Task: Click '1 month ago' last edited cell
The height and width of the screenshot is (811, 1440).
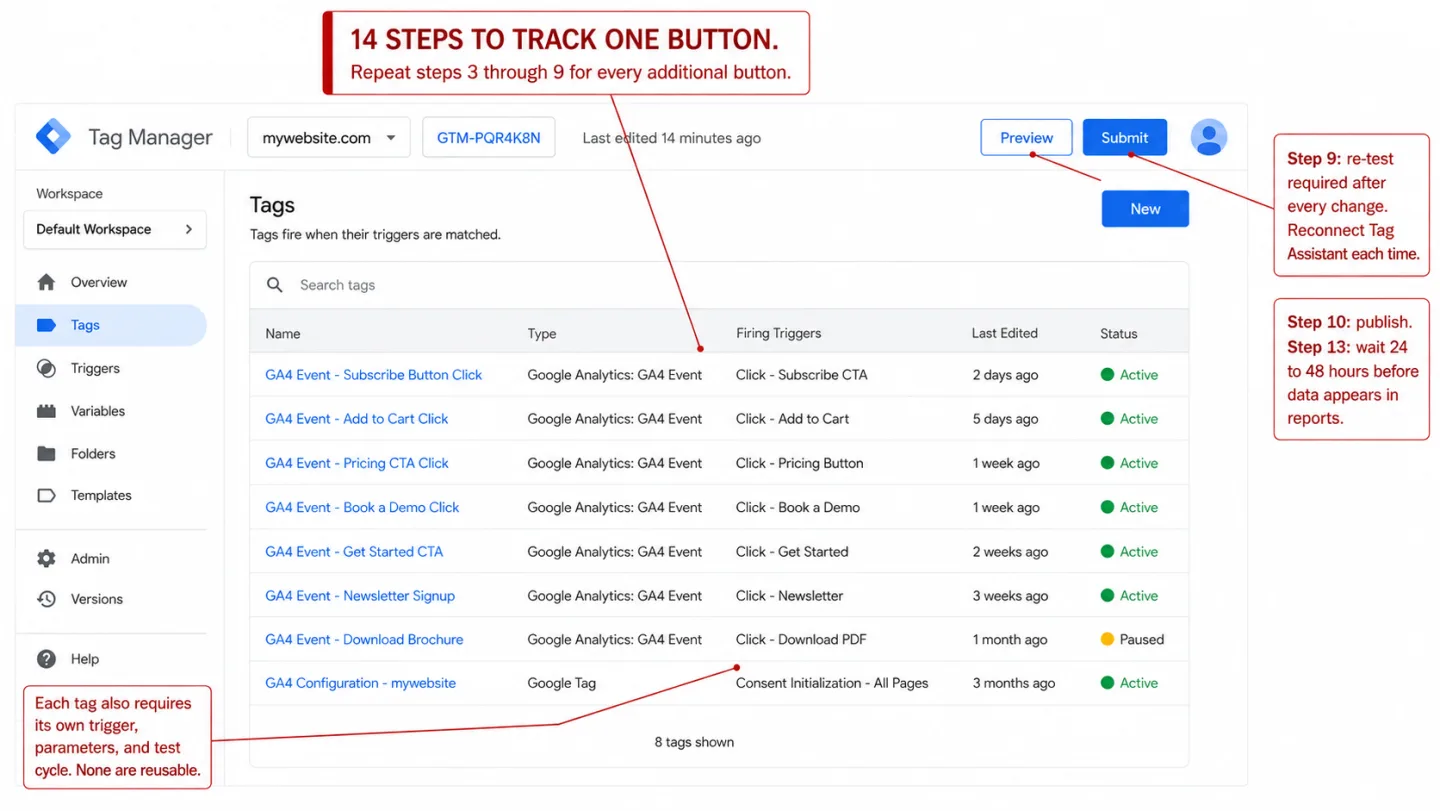Action: (x=1010, y=639)
